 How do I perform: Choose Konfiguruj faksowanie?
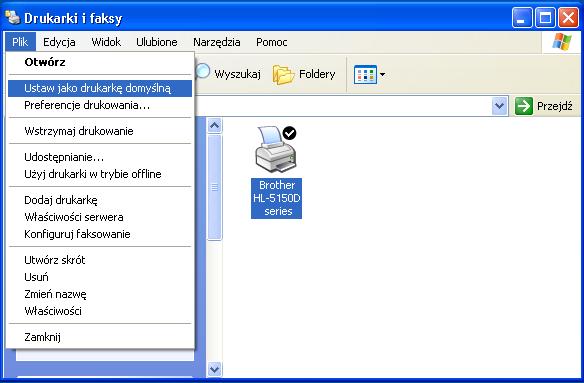[100, 234]
